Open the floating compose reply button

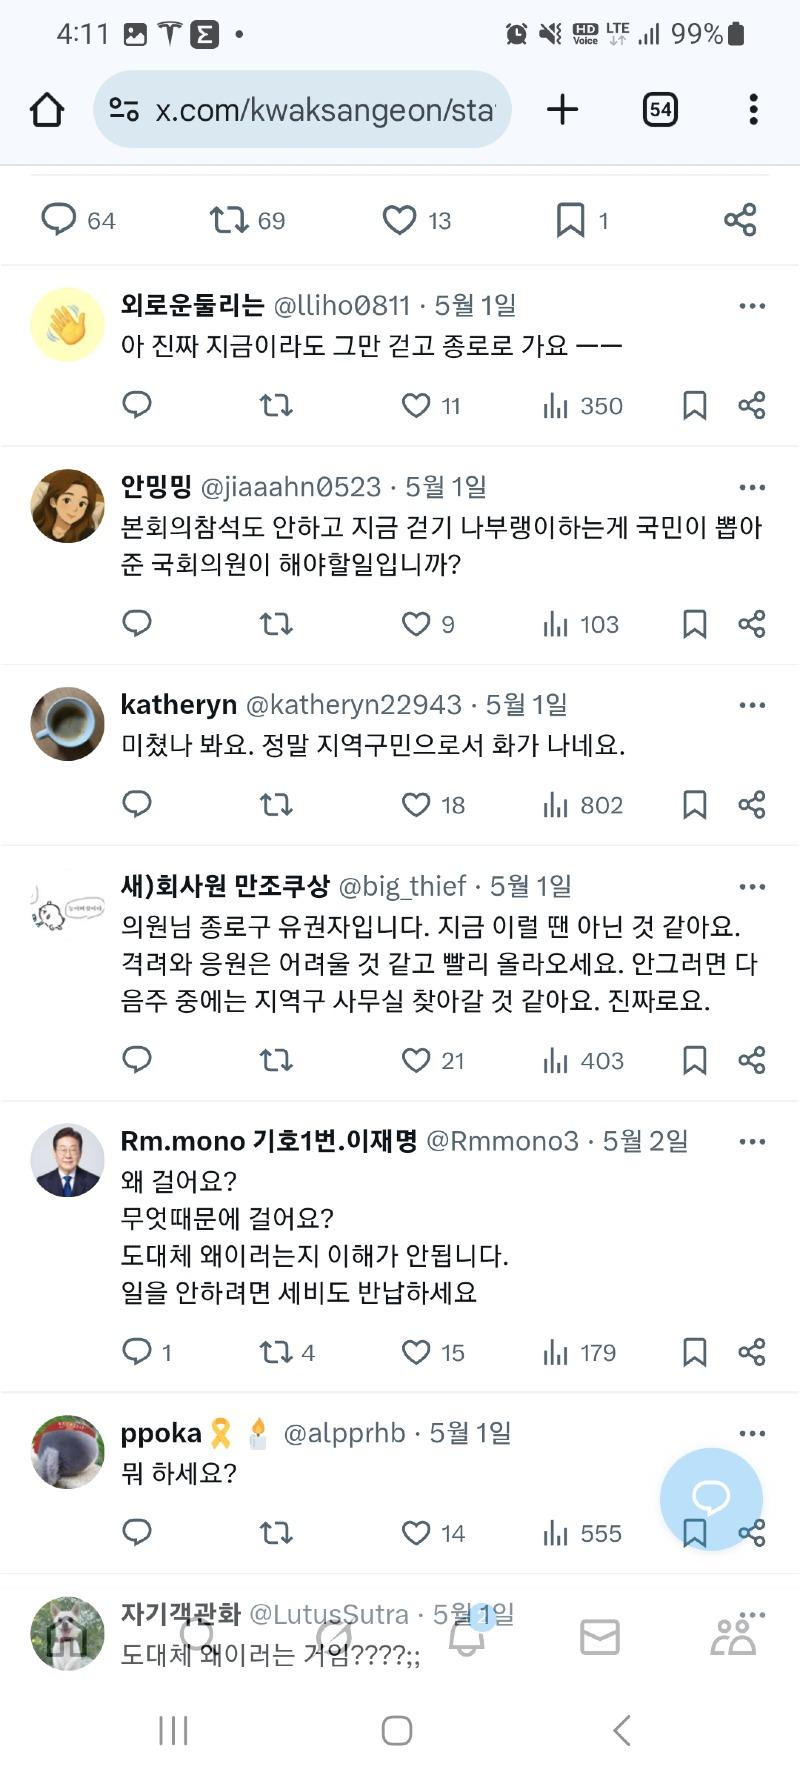(711, 1498)
